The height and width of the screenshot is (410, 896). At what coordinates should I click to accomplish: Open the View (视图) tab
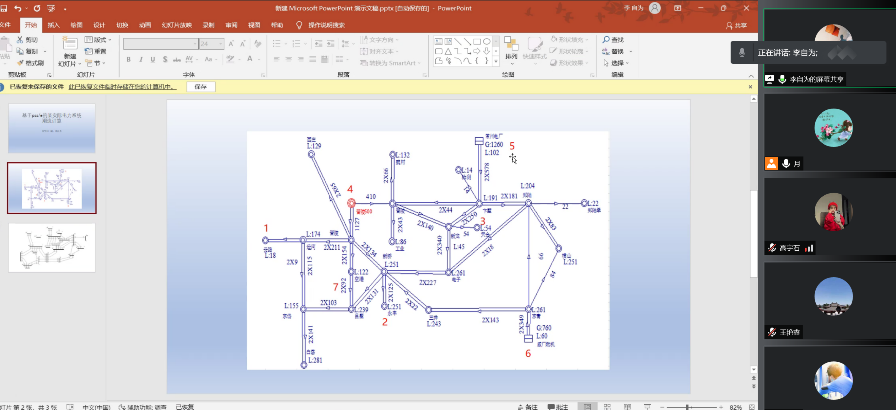tap(254, 25)
